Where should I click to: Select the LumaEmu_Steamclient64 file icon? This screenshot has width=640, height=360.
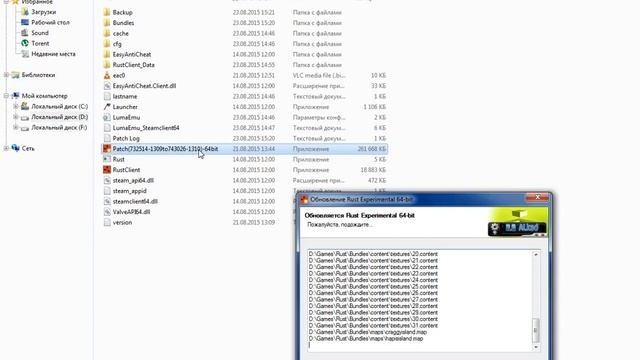(x=107, y=128)
